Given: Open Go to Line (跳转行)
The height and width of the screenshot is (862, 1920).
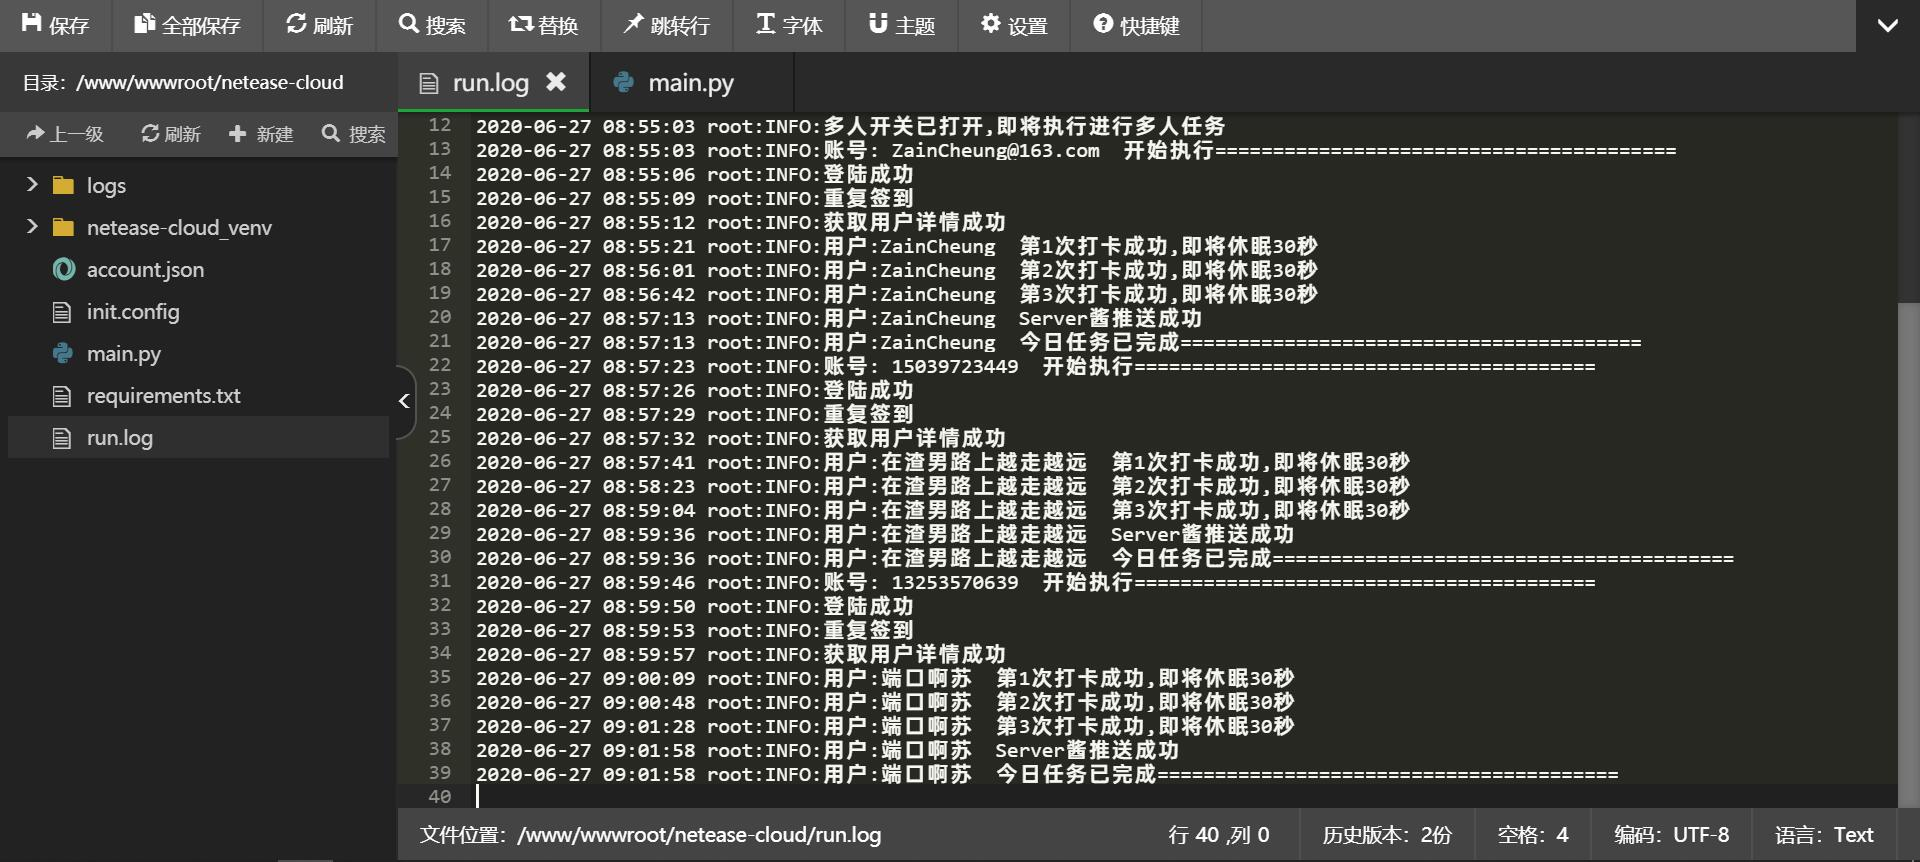Looking at the screenshot, I should click(x=666, y=25).
